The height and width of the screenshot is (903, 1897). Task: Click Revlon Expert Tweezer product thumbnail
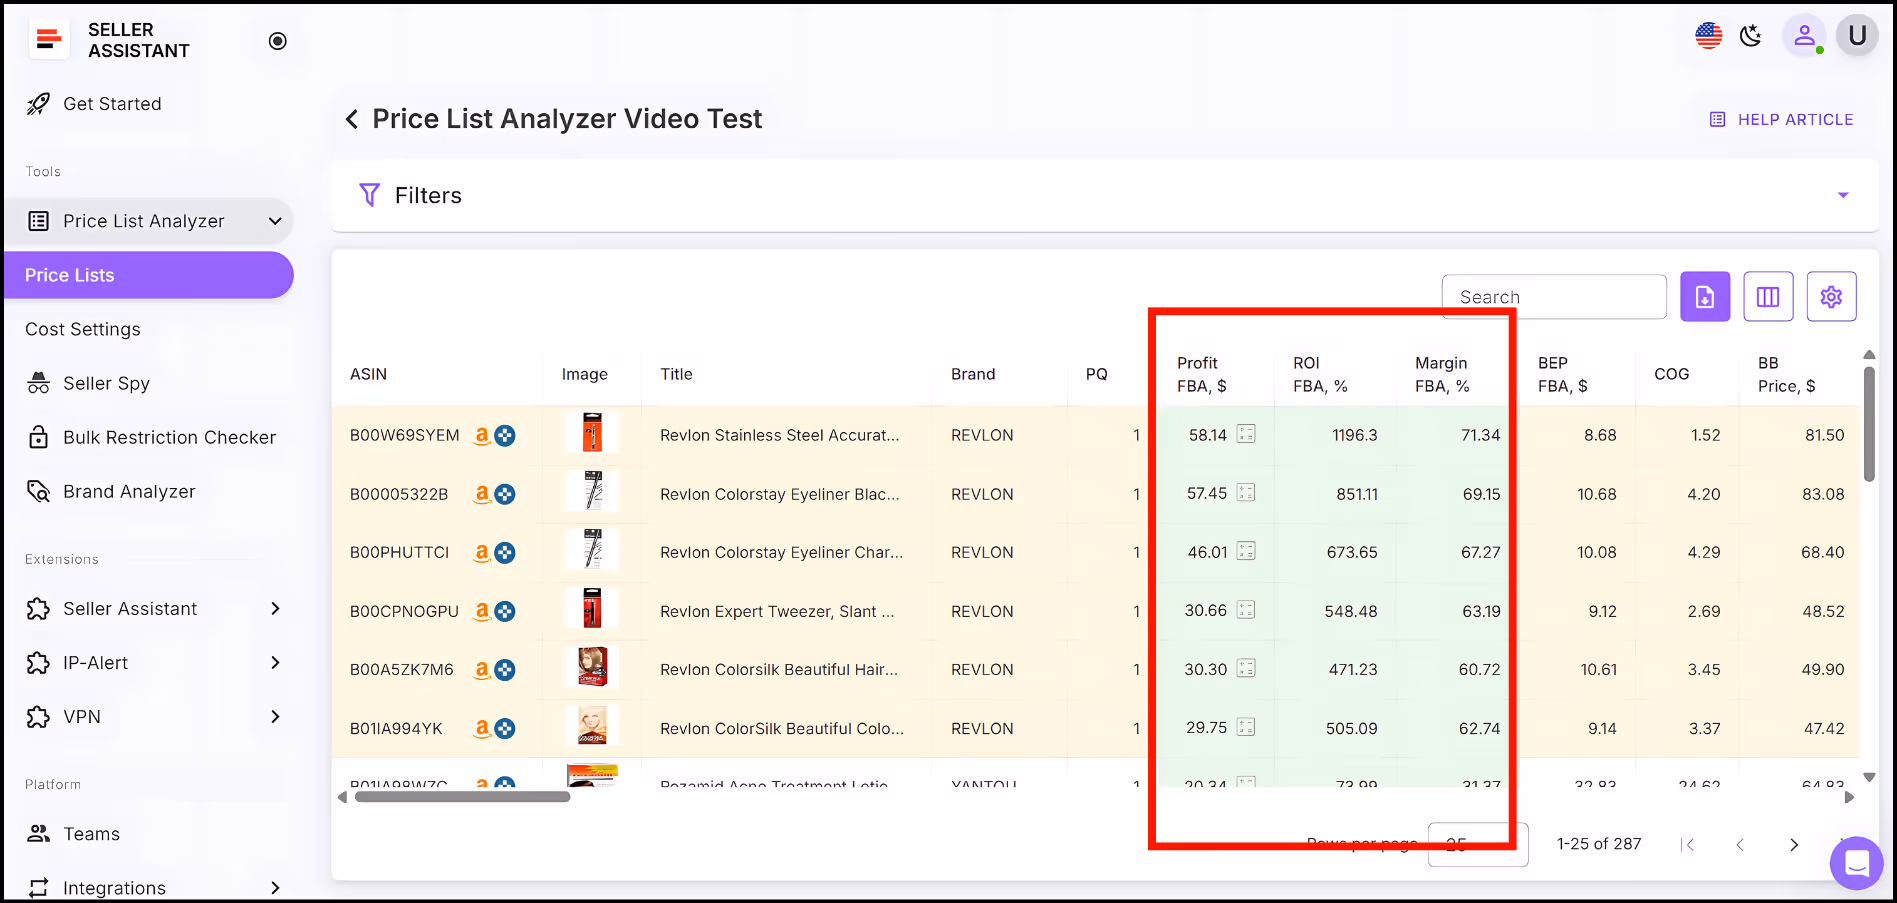point(592,608)
